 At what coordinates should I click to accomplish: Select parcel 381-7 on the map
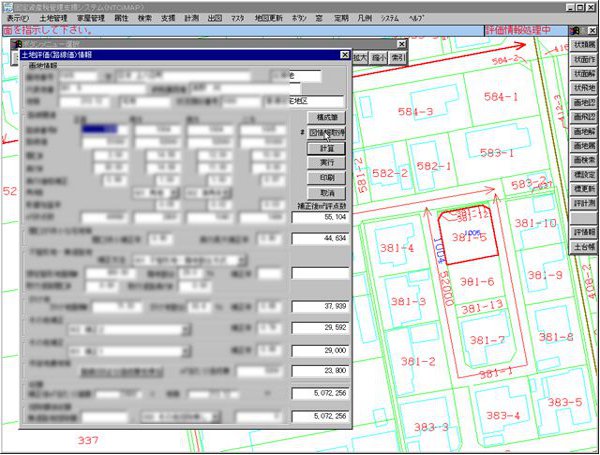coord(487,340)
